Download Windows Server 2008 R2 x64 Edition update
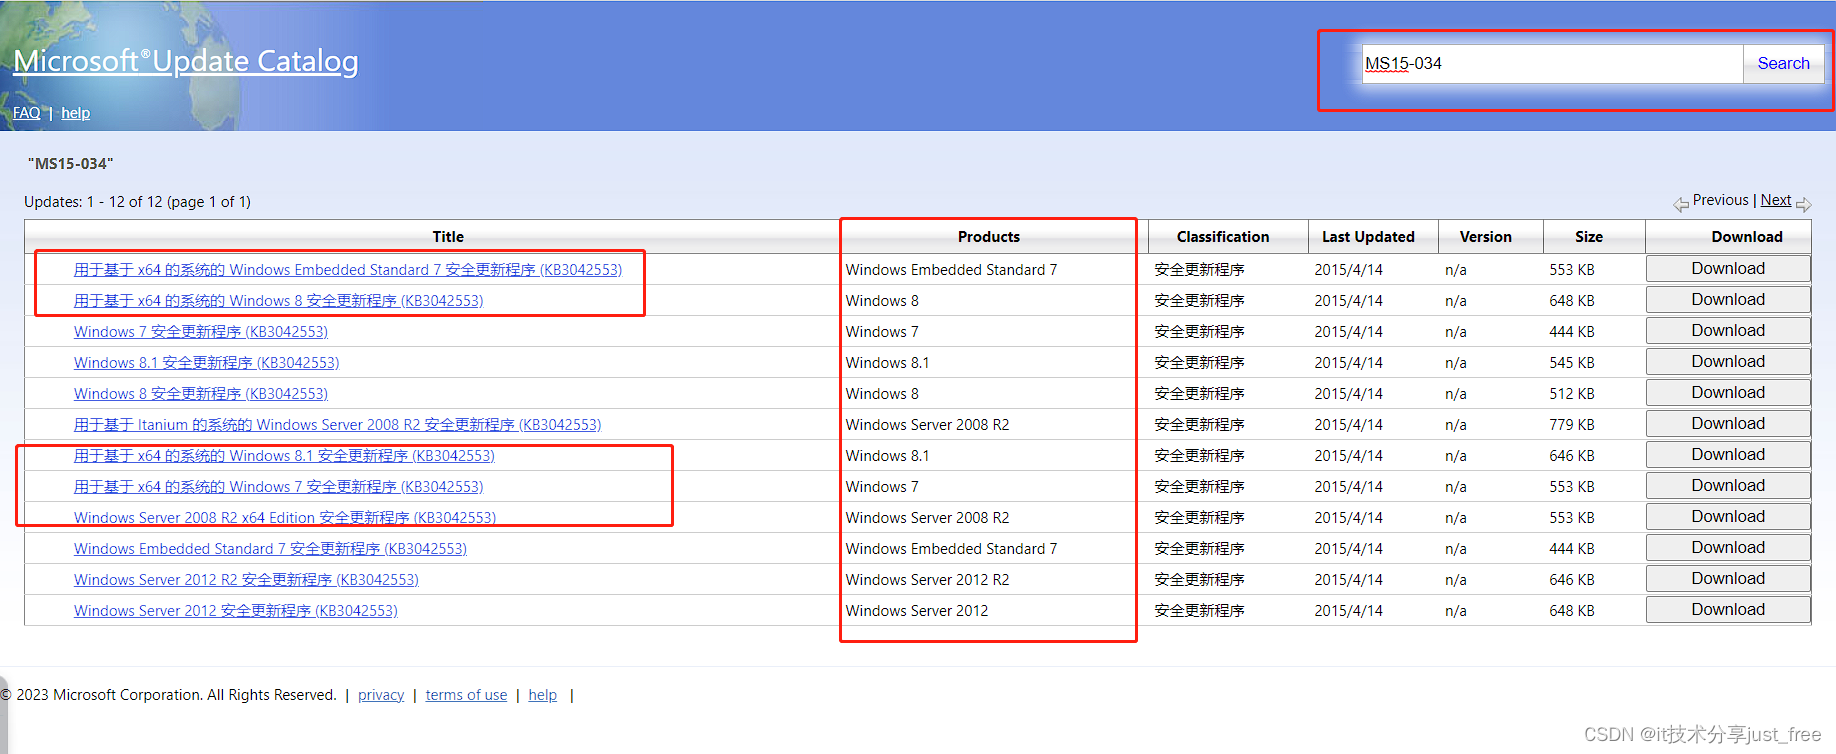 [1728, 517]
